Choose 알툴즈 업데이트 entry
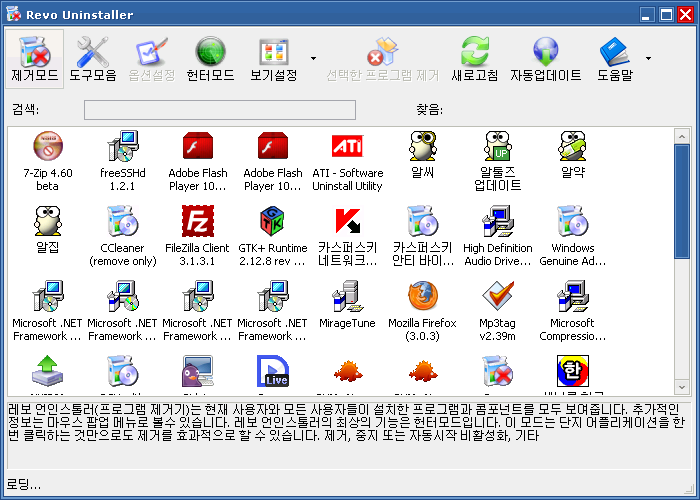The image size is (700, 500). click(497, 162)
